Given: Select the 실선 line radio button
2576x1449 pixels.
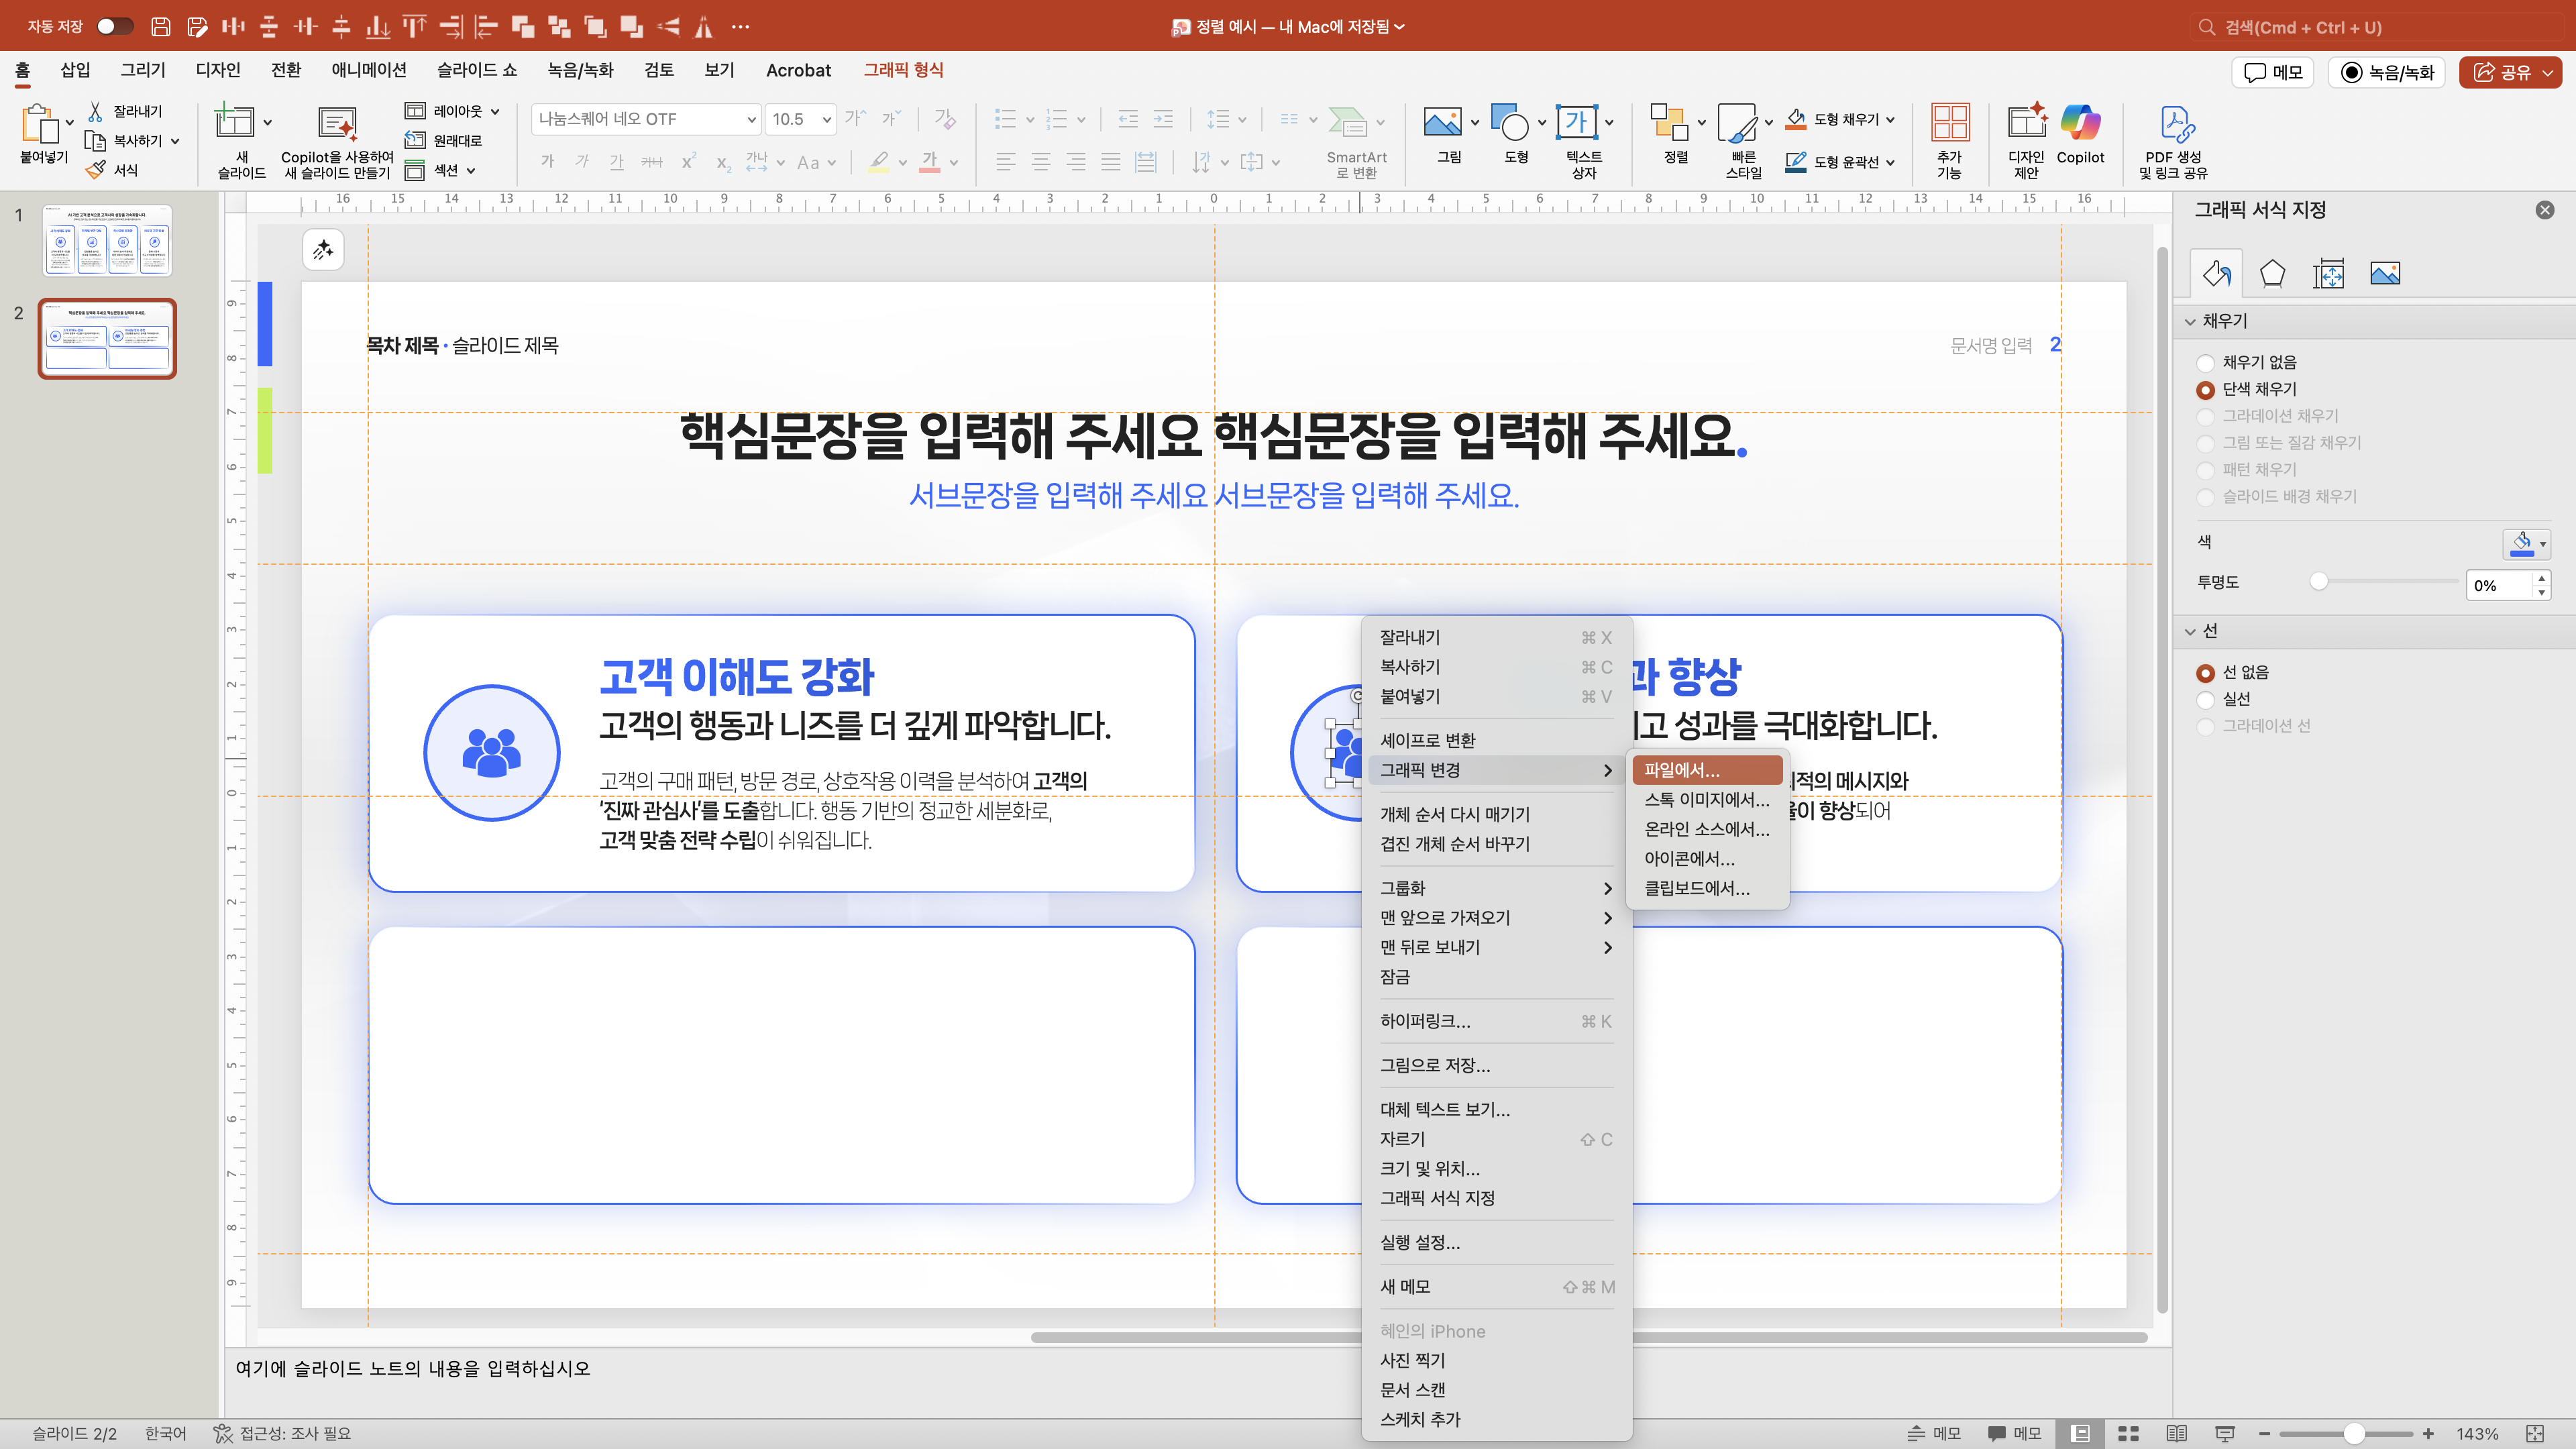Looking at the screenshot, I should (2205, 699).
